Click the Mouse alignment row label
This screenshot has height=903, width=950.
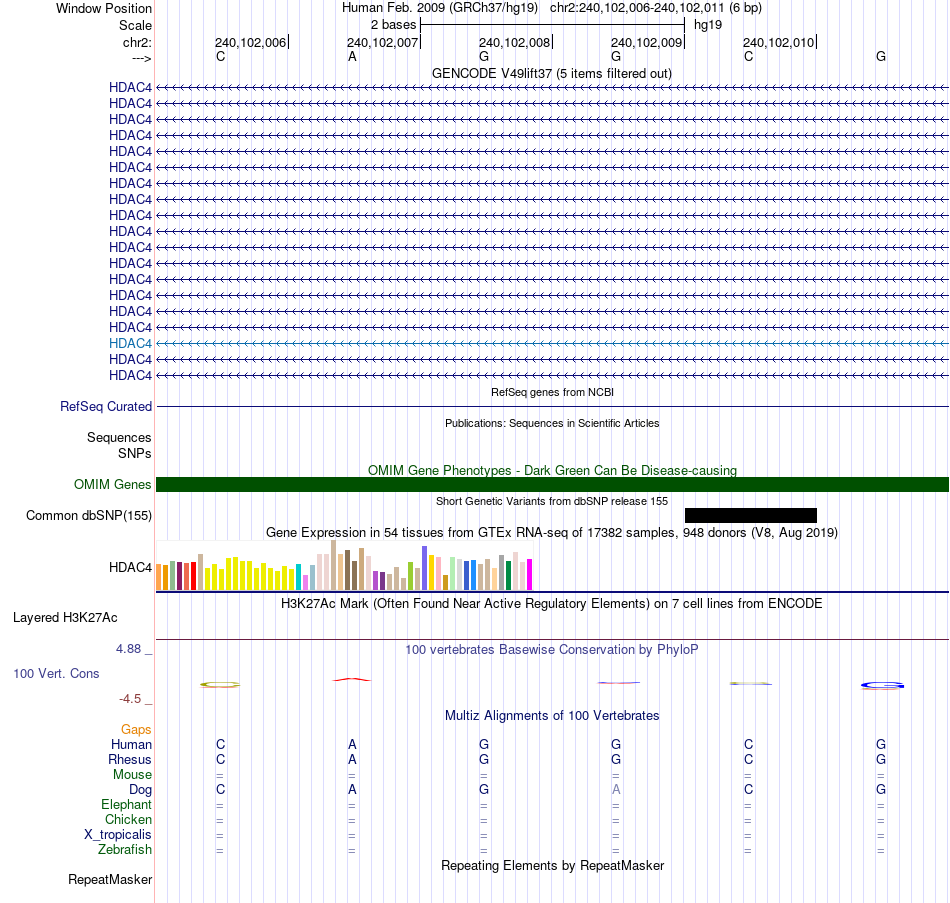132,775
